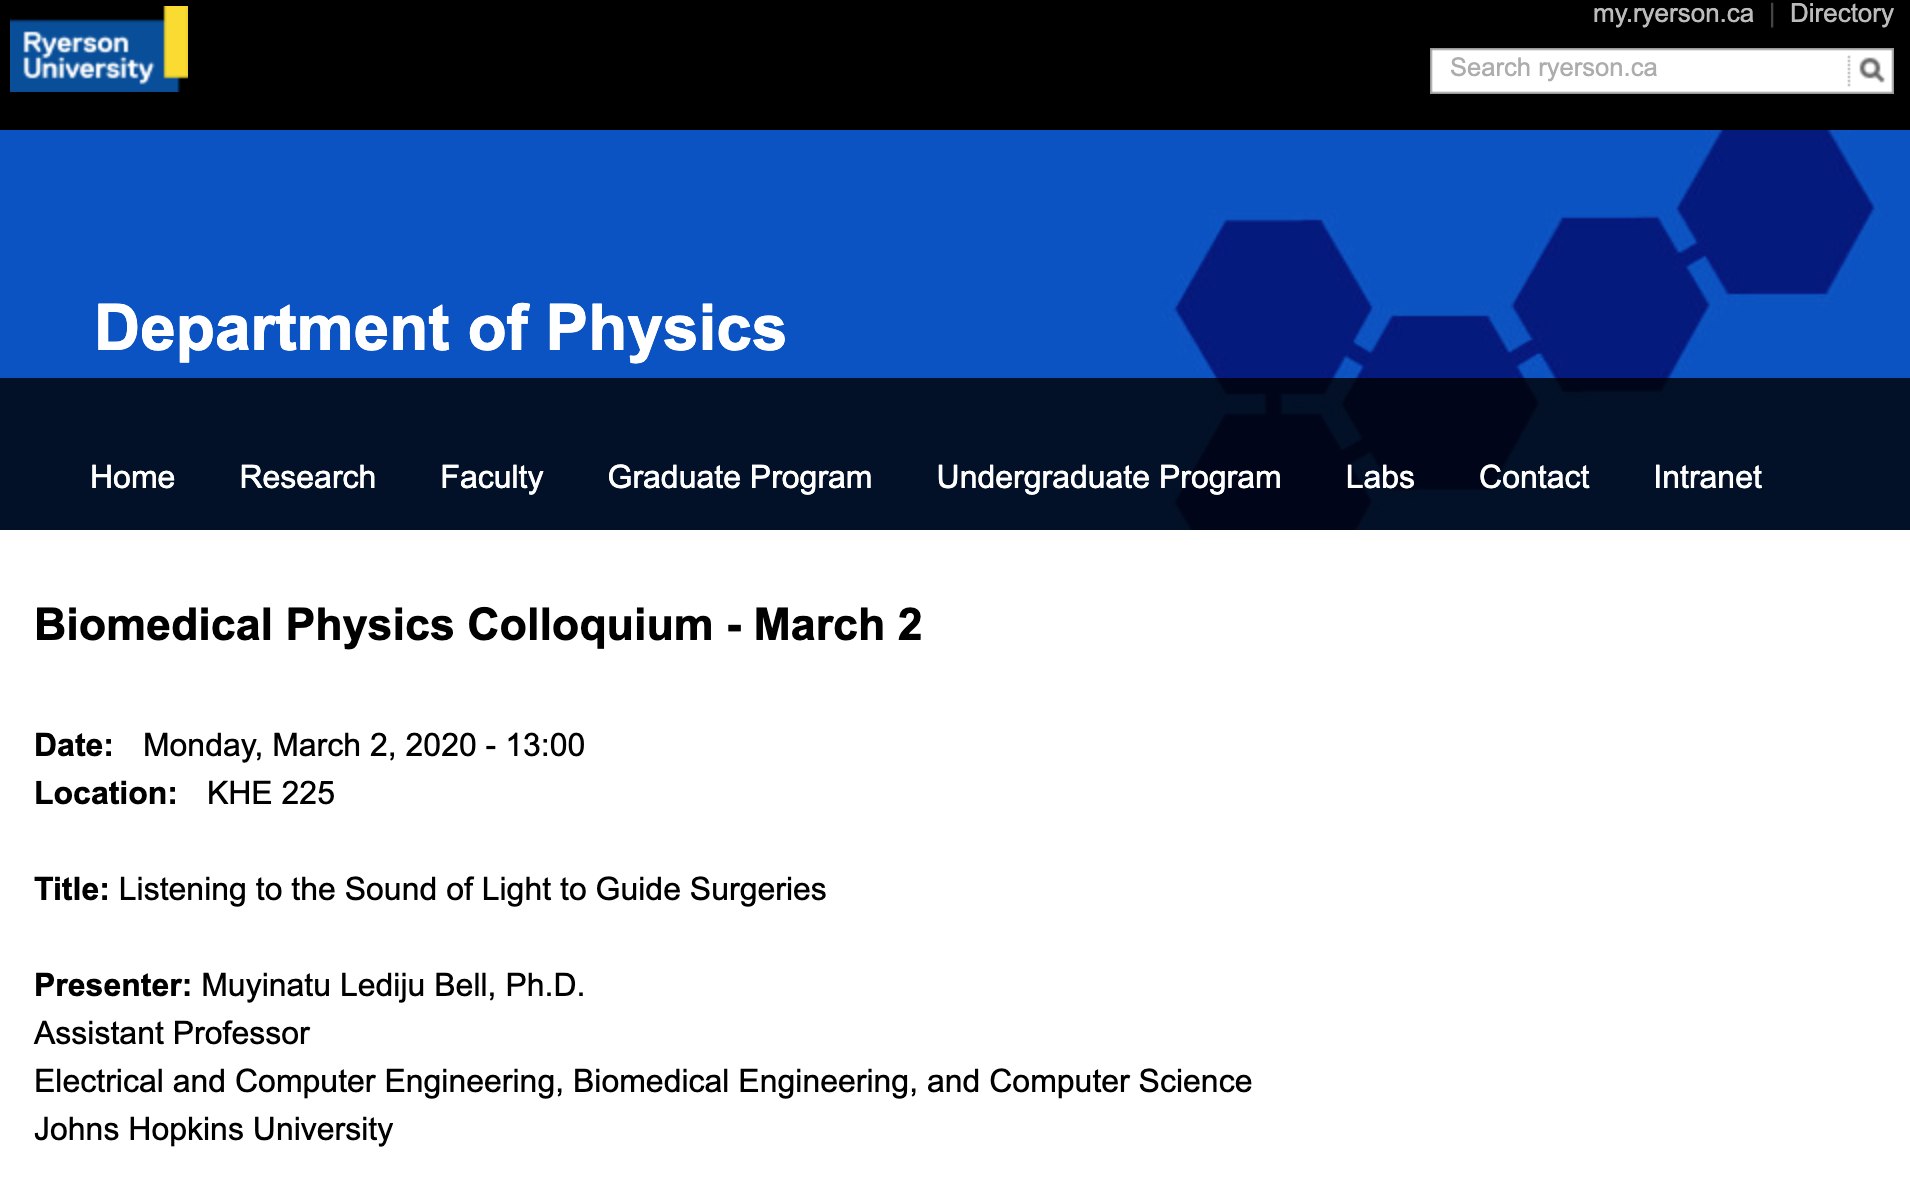Click the KHE 225 location text

click(270, 793)
